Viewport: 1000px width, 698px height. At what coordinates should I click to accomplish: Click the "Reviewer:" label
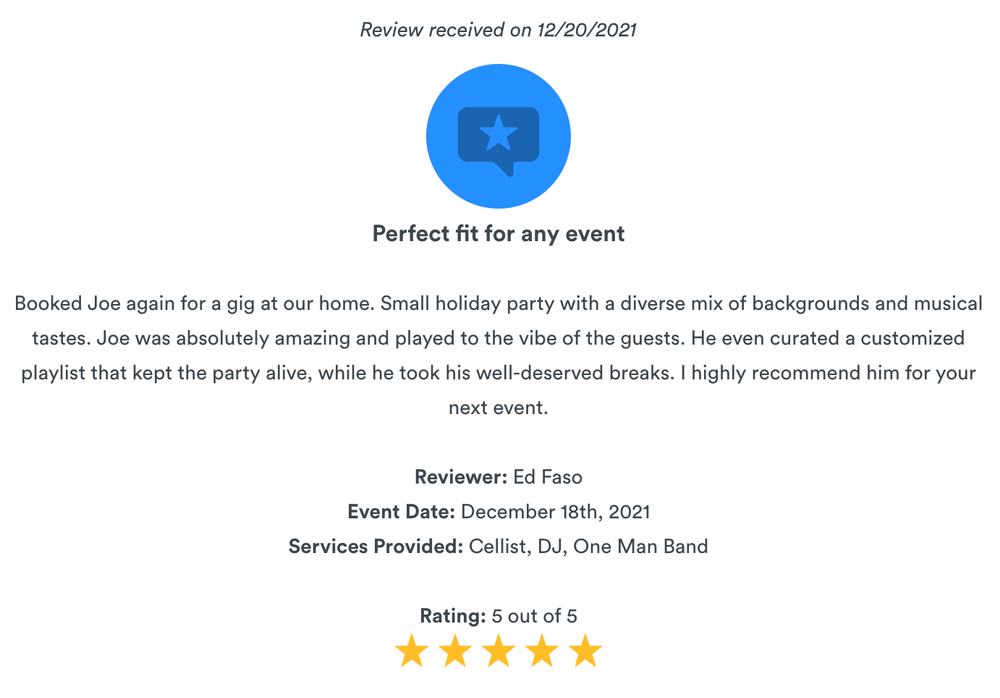[461, 477]
